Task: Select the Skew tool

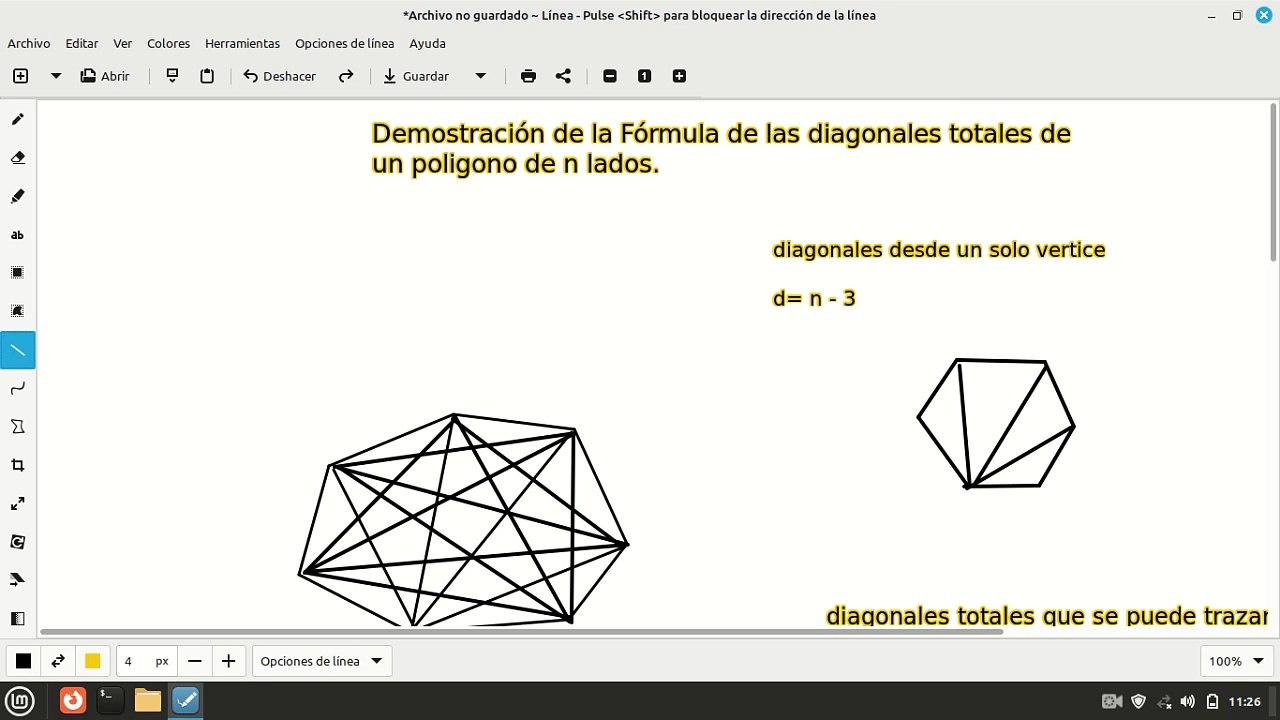Action: coord(17,580)
